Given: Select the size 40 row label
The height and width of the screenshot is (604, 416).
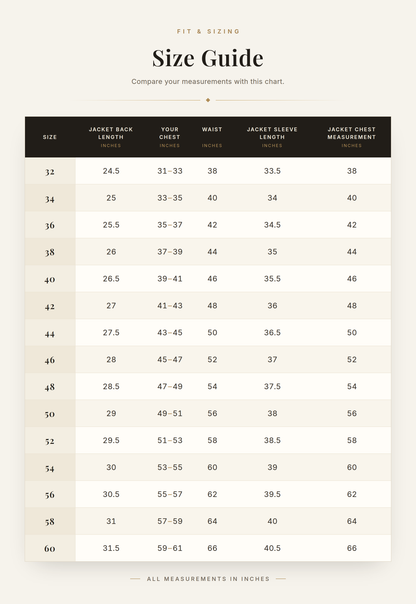Looking at the screenshot, I should tap(50, 279).
